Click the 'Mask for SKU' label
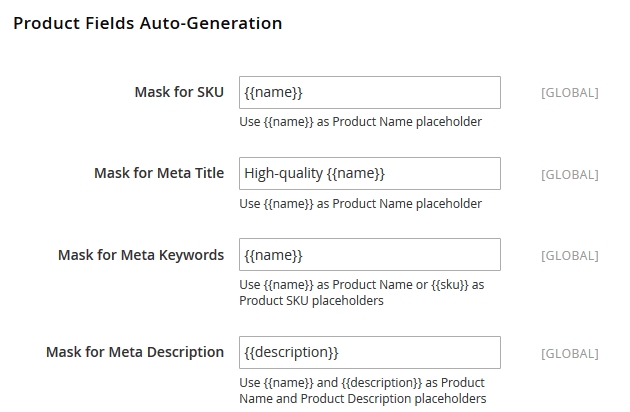 point(179,93)
